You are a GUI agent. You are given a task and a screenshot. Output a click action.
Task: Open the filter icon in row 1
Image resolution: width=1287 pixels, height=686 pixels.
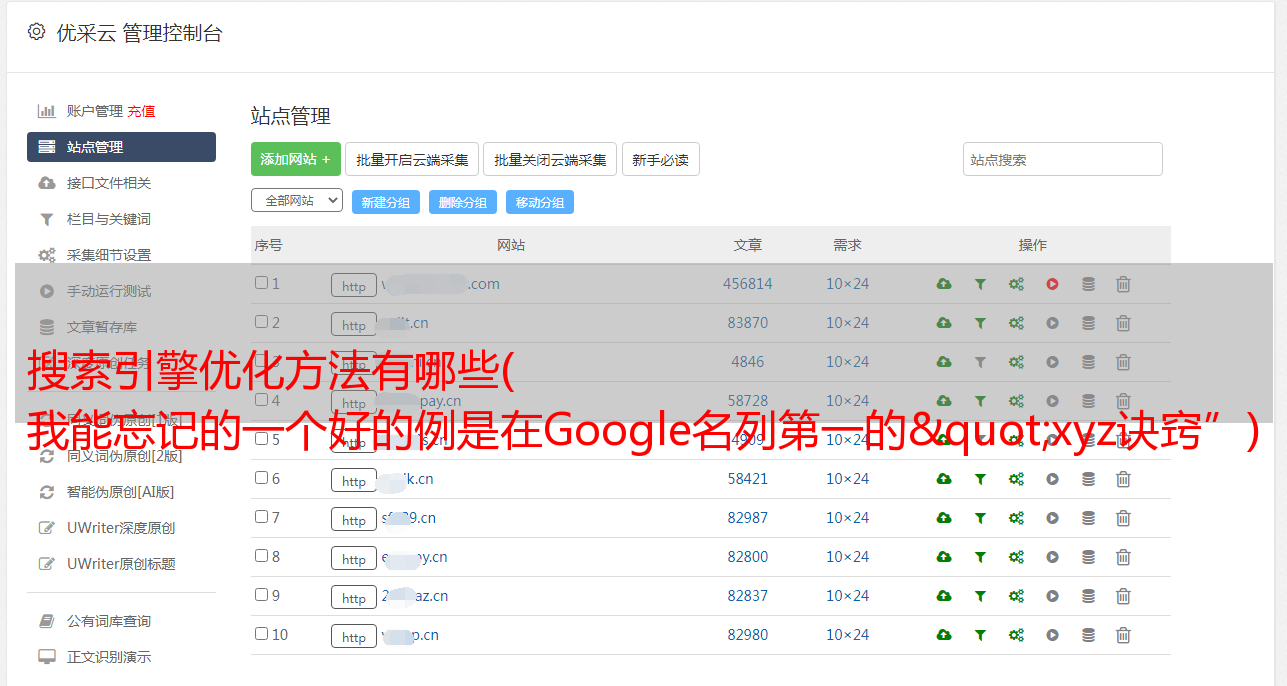tap(980, 284)
